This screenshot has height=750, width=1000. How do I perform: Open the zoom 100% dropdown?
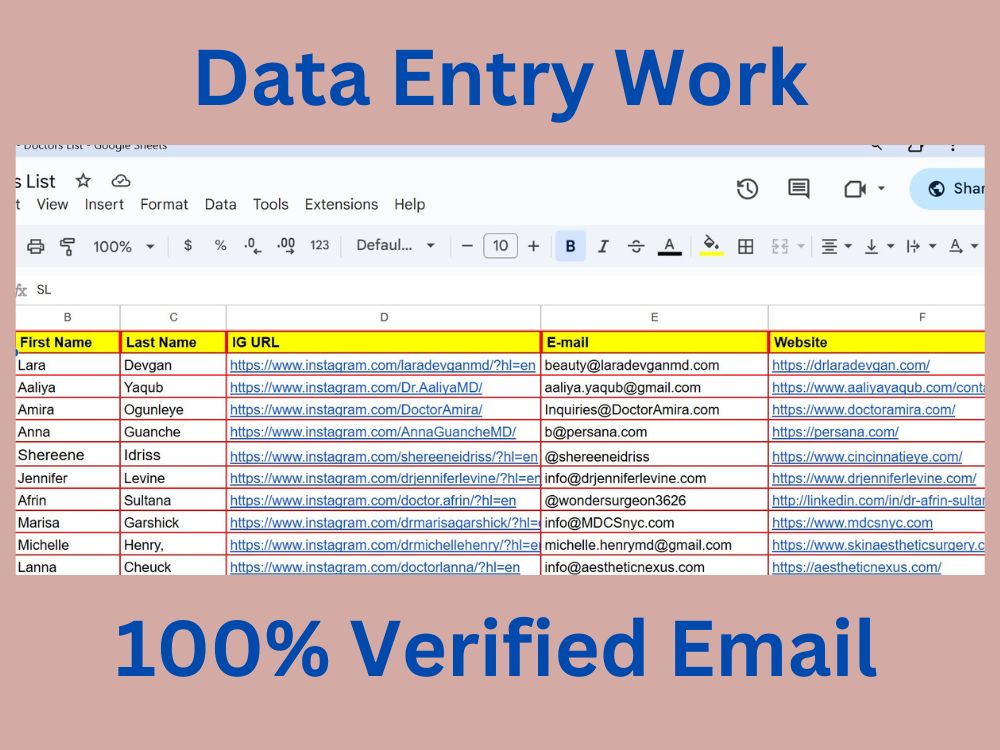tap(124, 246)
